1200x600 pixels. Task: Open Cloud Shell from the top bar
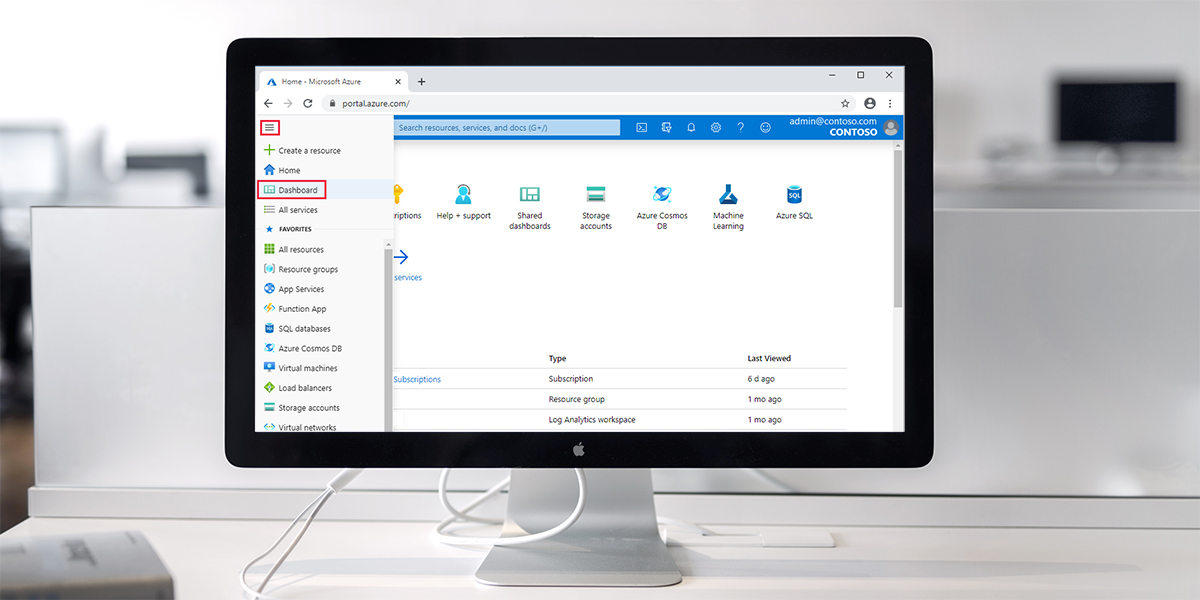[x=642, y=128]
